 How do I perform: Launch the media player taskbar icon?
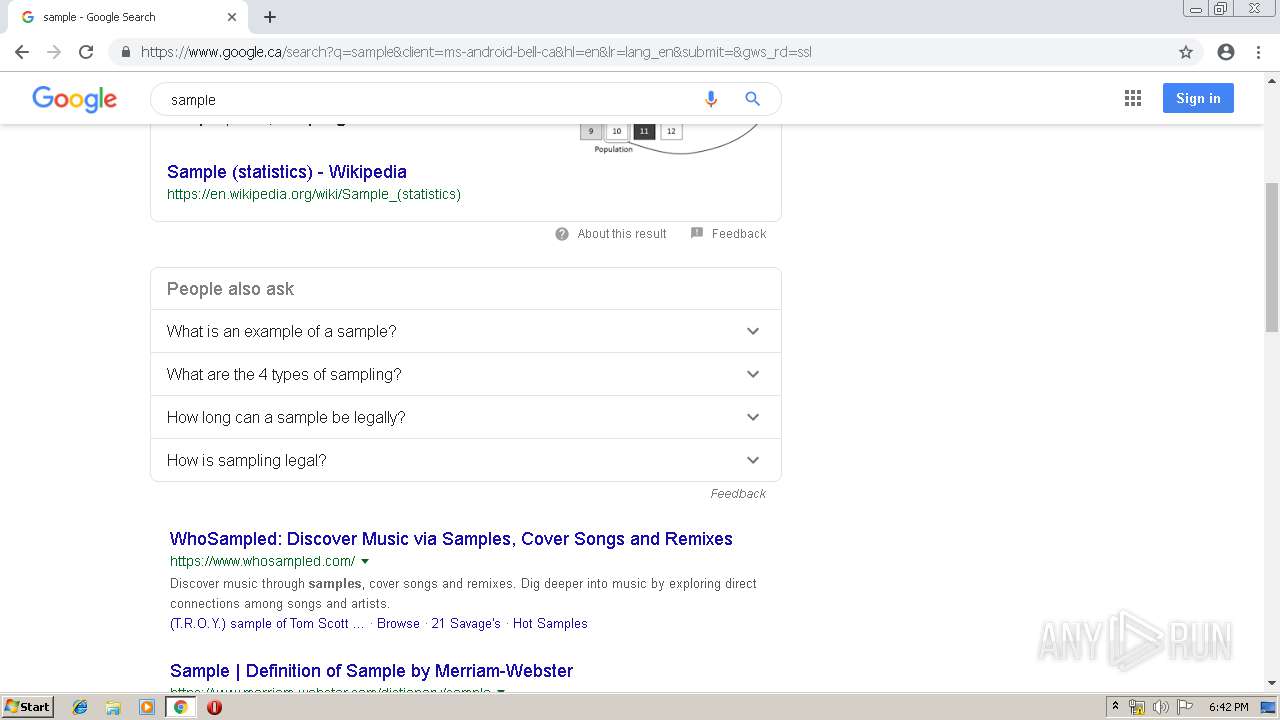pos(147,707)
